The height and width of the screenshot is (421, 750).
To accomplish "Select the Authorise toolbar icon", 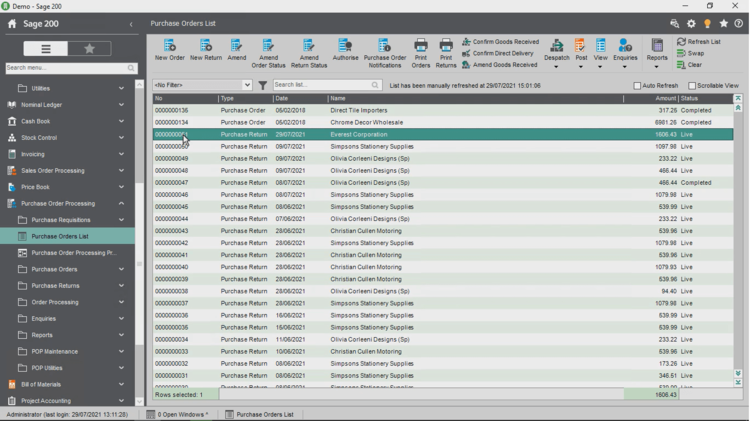I will pyautogui.click(x=345, y=50).
